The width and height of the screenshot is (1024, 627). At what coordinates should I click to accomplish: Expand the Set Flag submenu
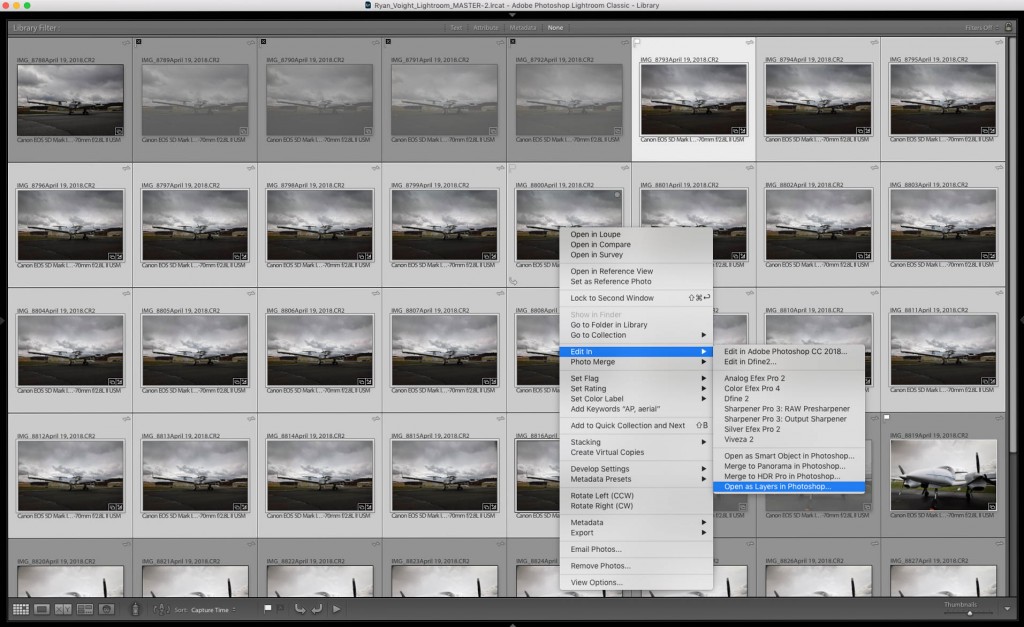click(x=636, y=378)
